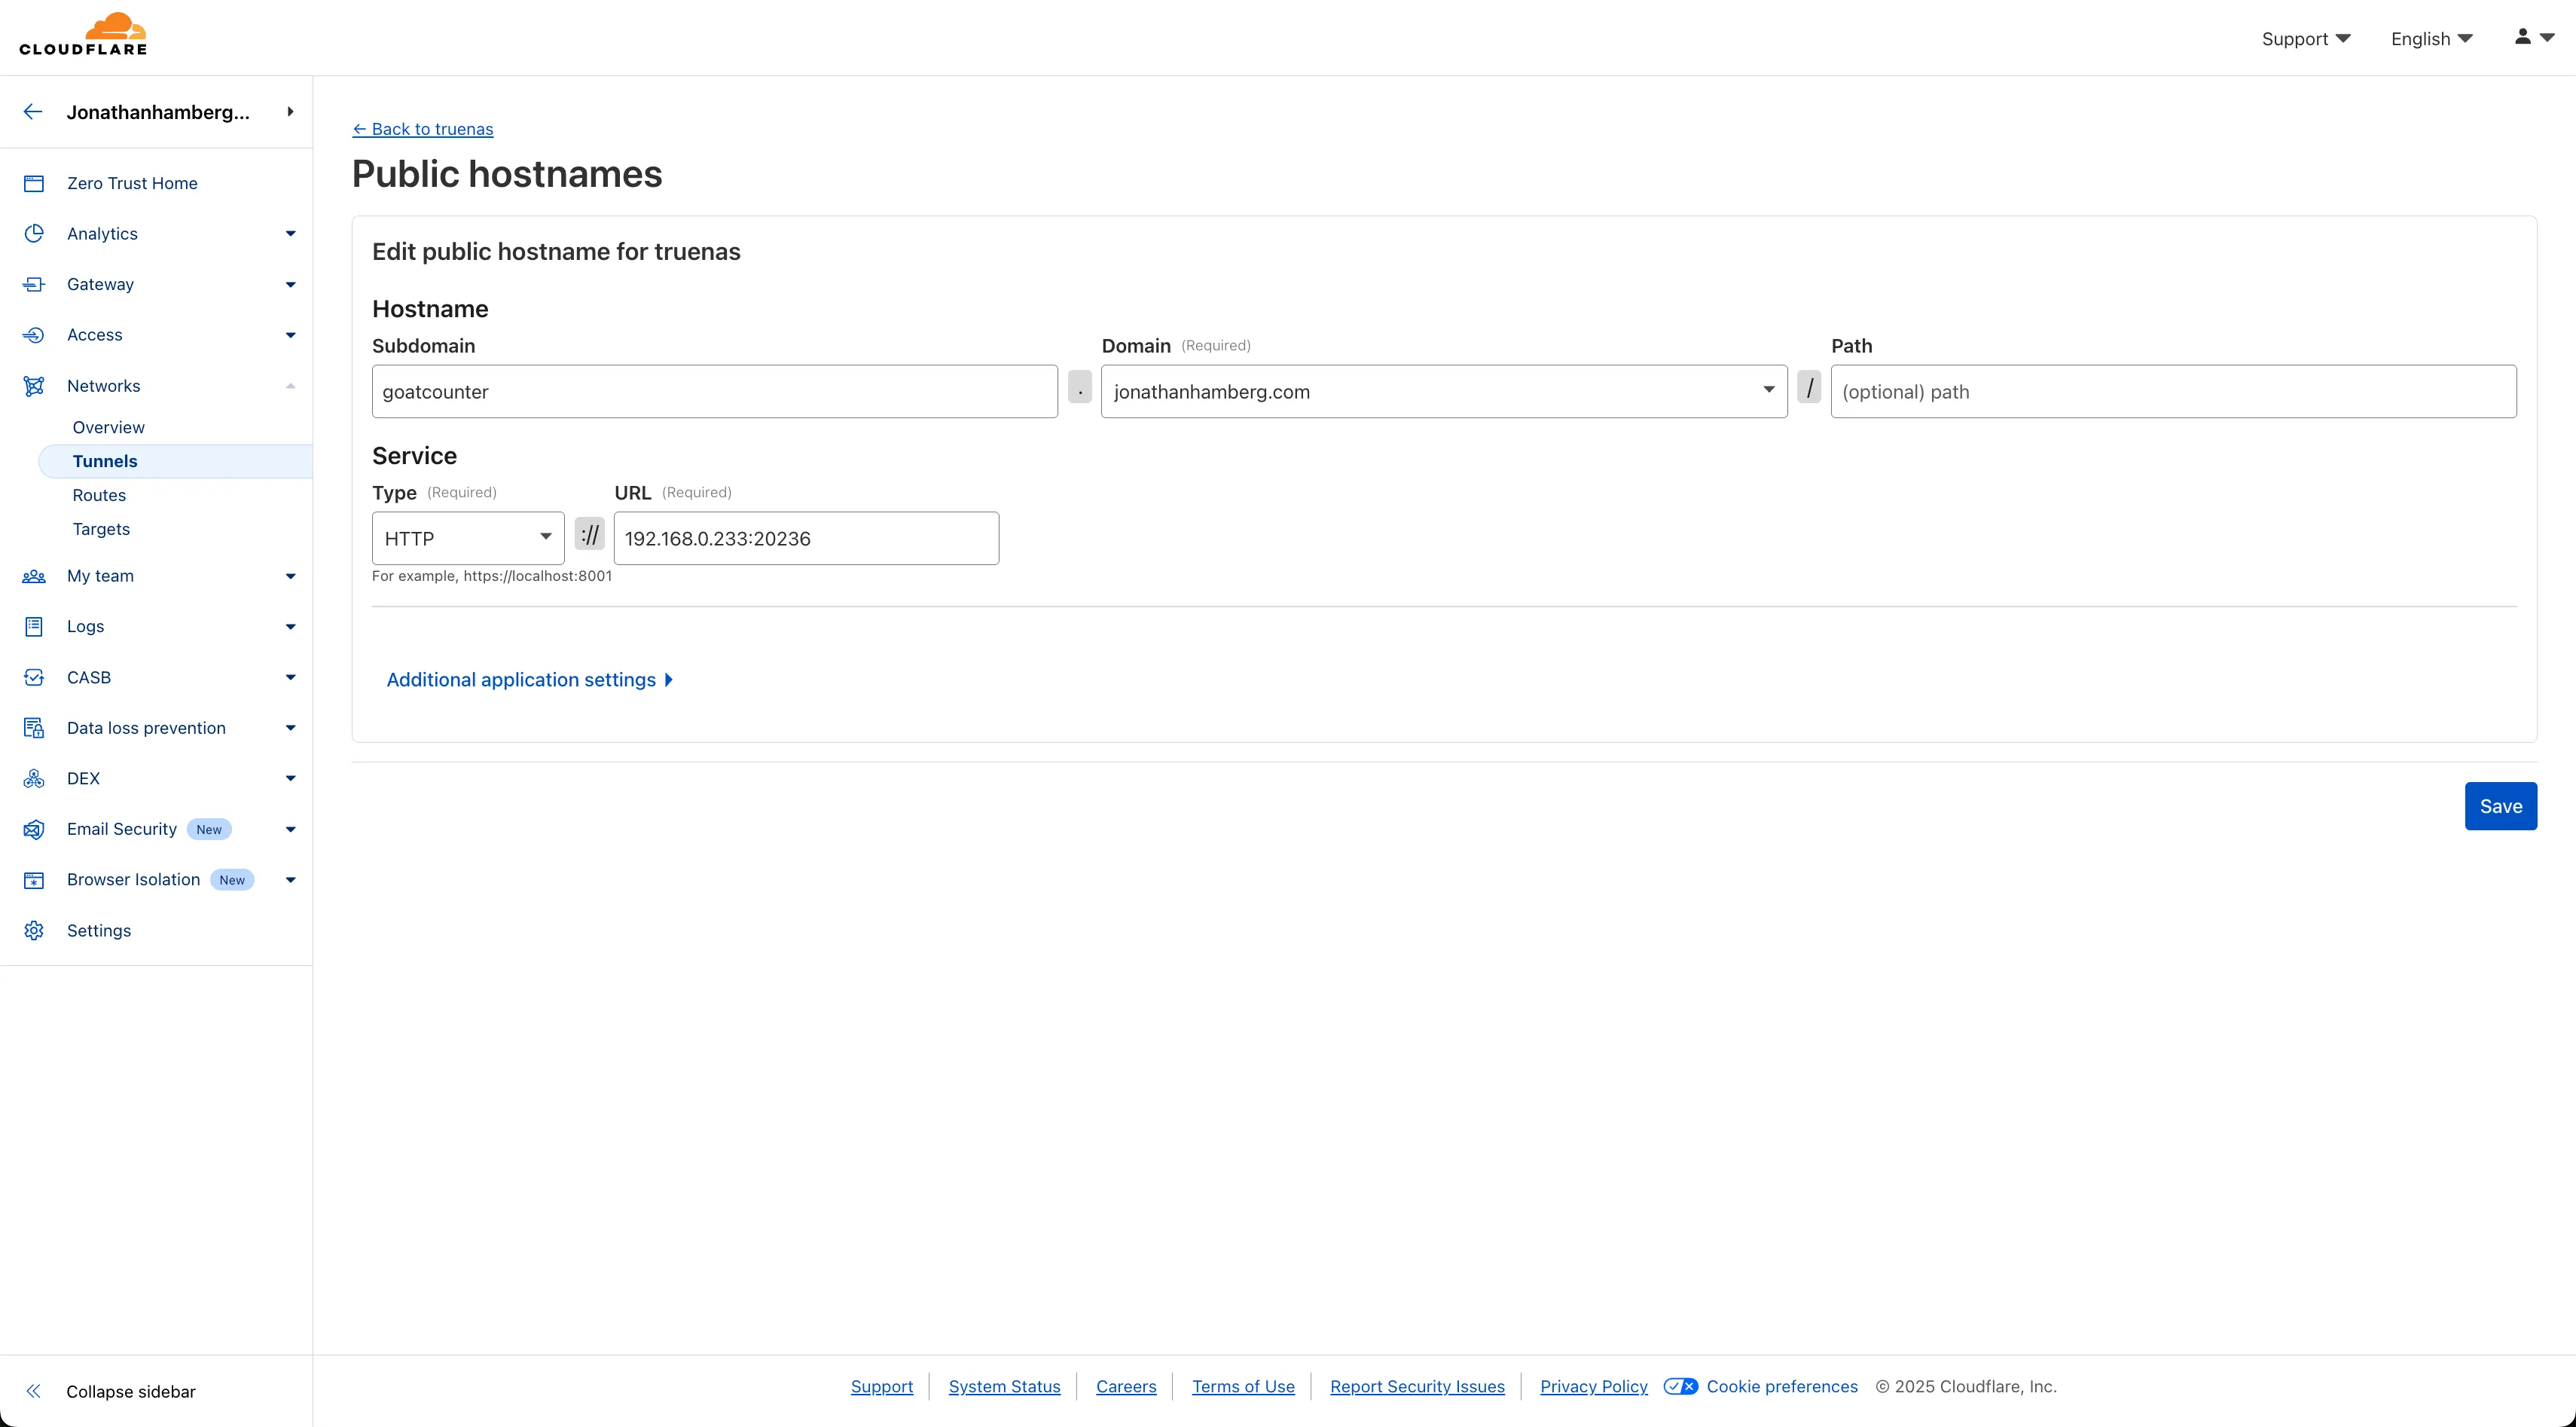Click the Cookie preferences text link

tap(1782, 1386)
